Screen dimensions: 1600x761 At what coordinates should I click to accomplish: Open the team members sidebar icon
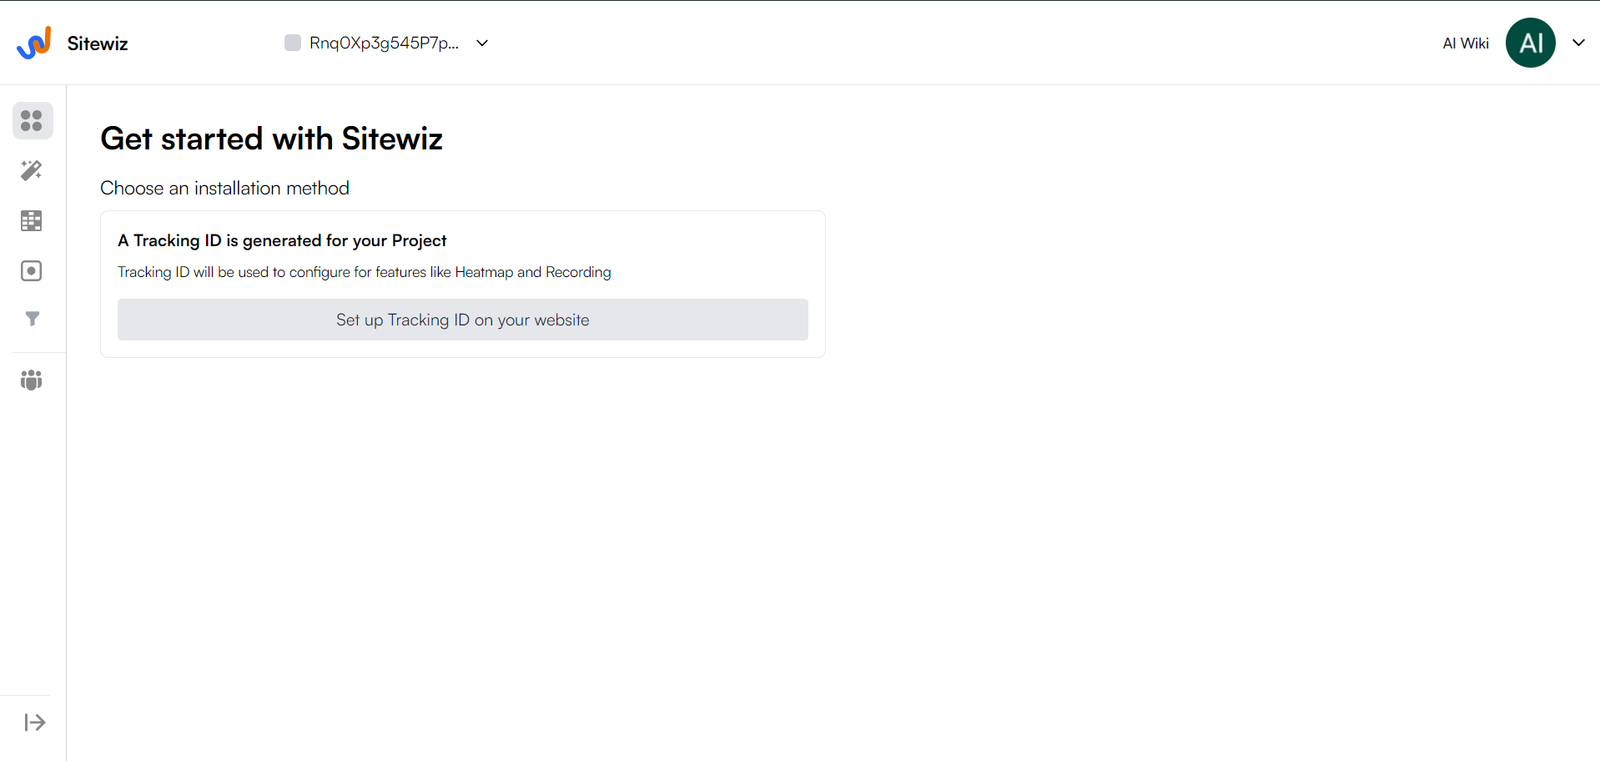(32, 380)
